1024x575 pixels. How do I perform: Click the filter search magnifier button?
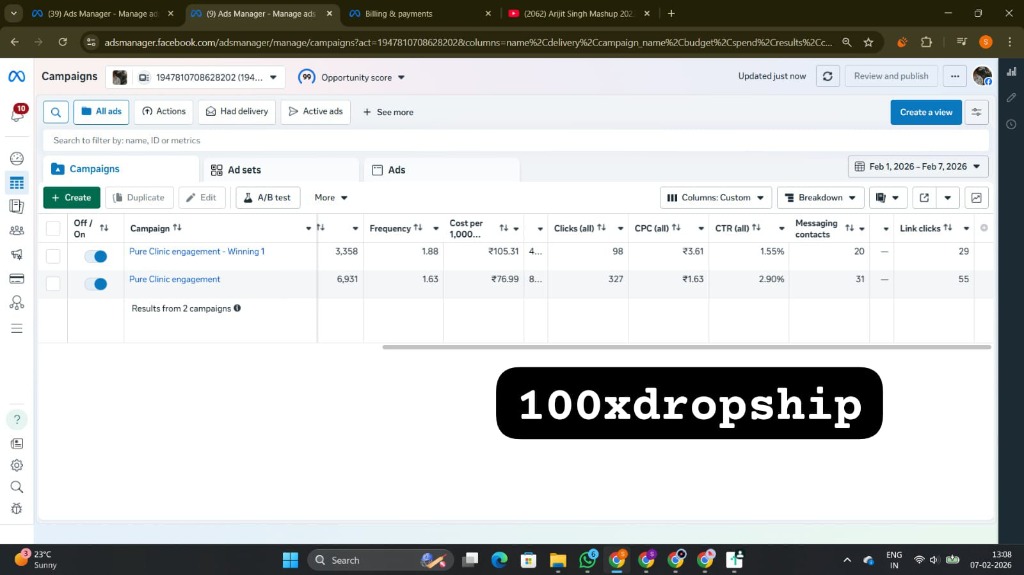tap(56, 112)
